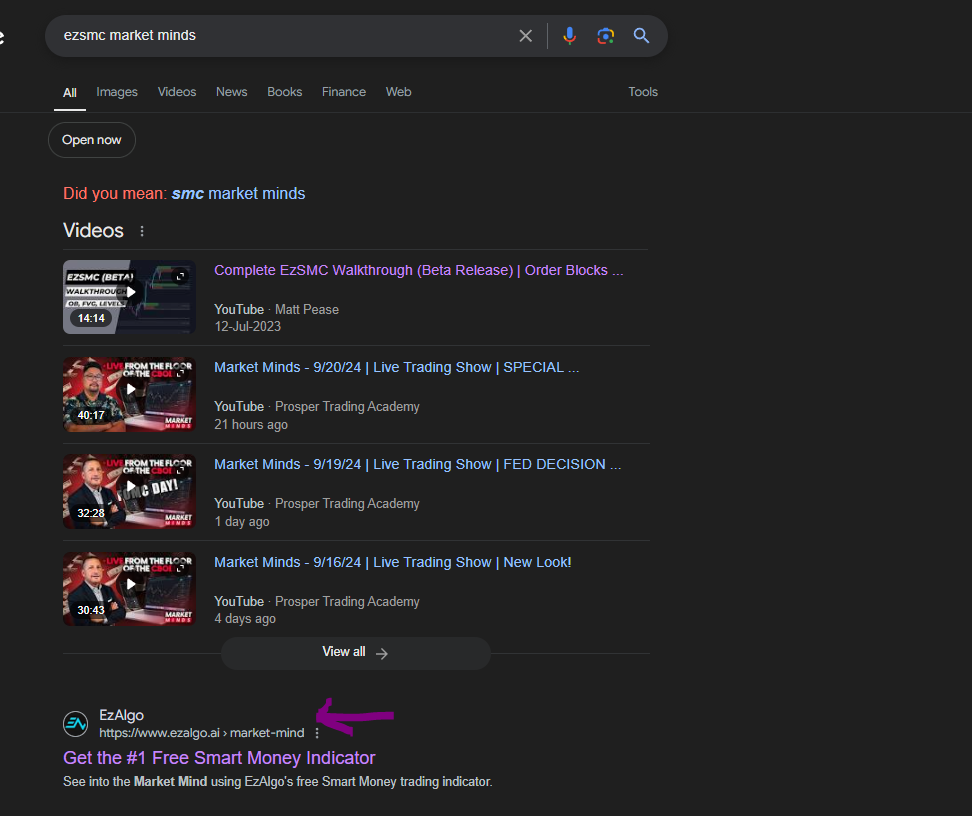Switch to the Images tab
Viewport: 972px width, 816px height.
pos(117,92)
